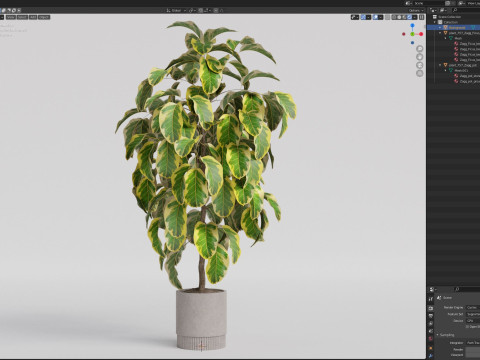The height and width of the screenshot is (360, 480).
Task: Toggle viewport gizmos
Action: coord(363,17)
